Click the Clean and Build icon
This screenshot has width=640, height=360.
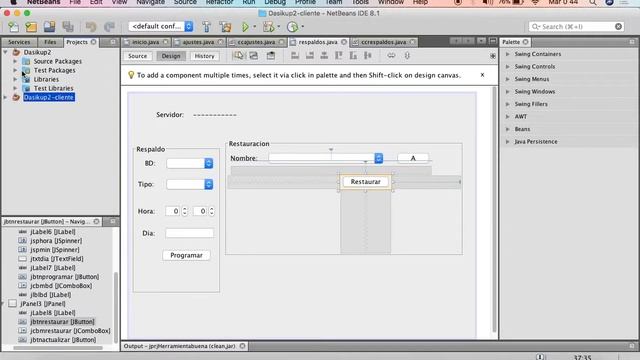coord(225,27)
